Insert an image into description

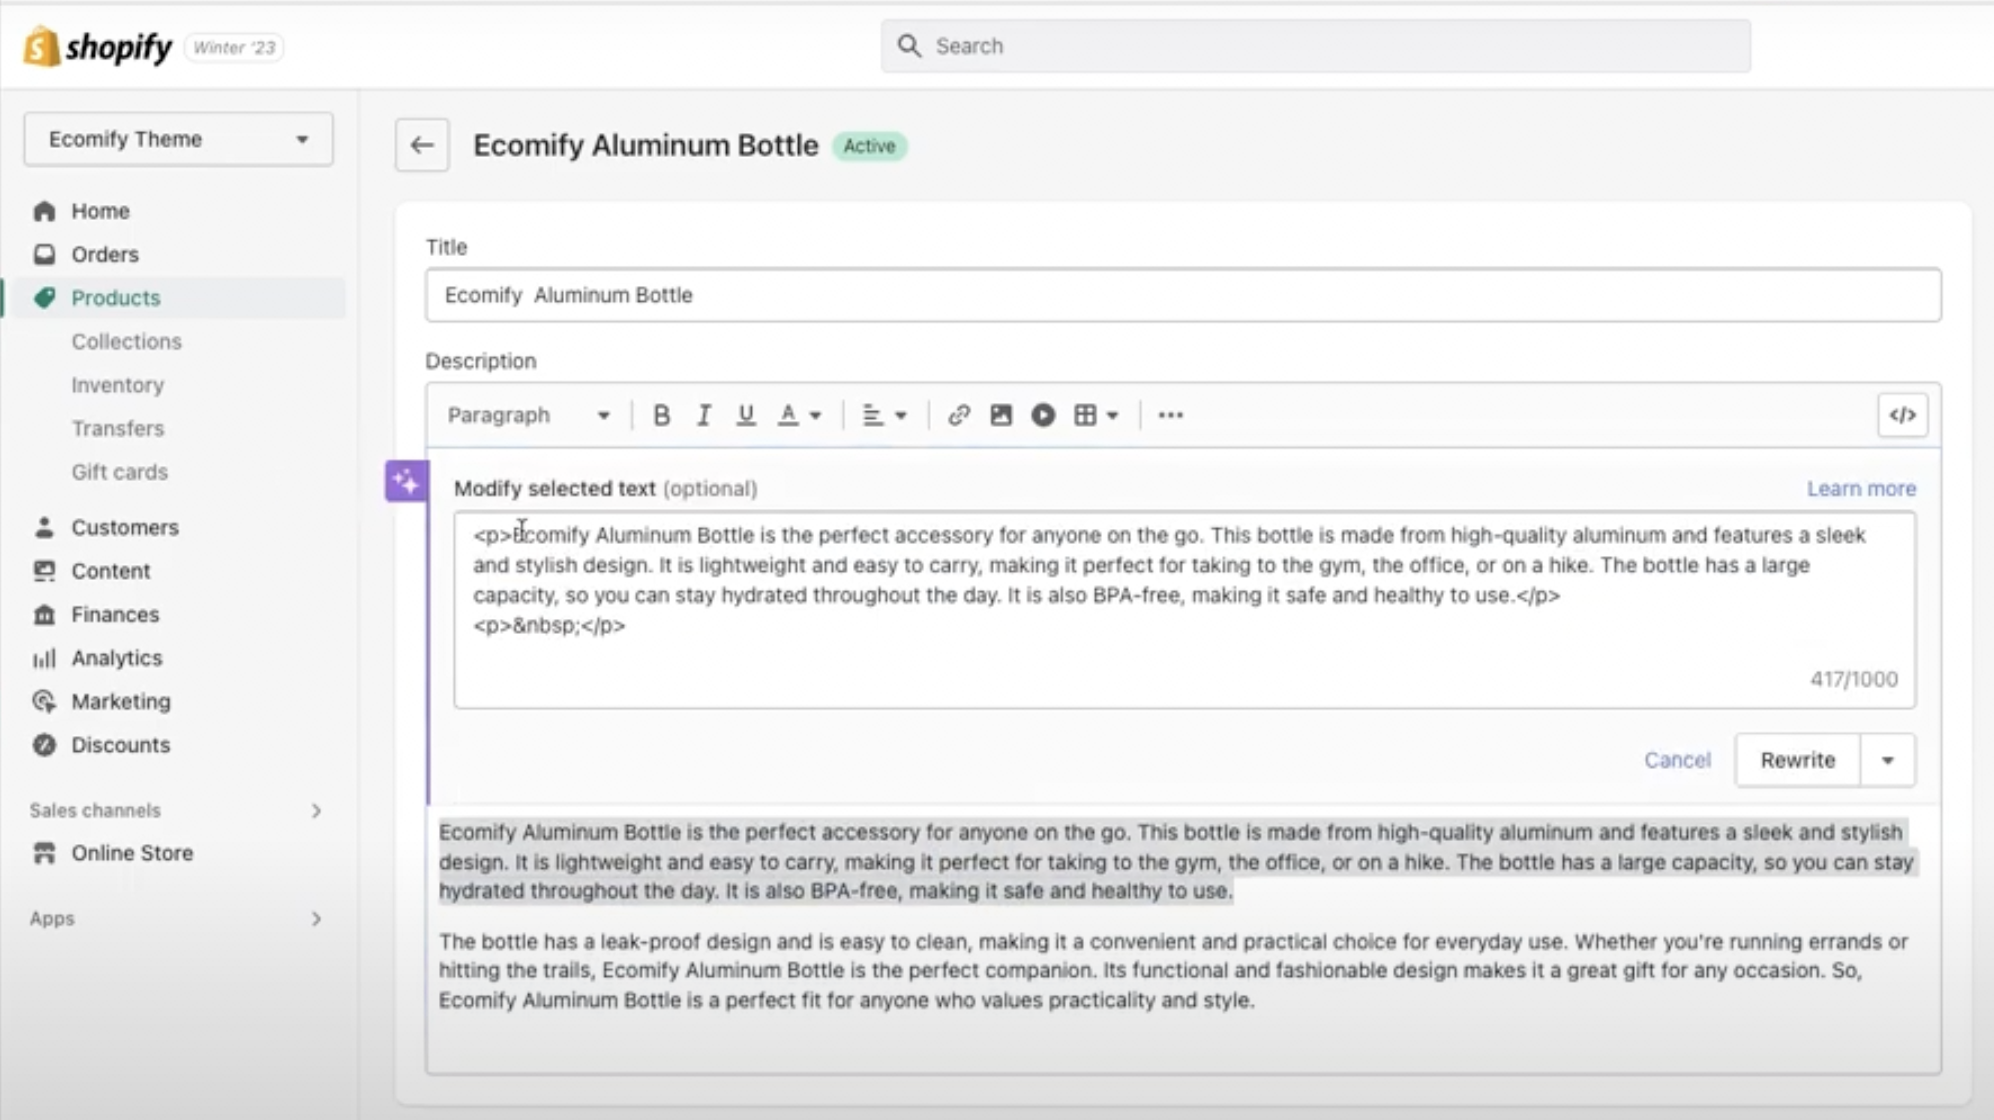click(1000, 415)
